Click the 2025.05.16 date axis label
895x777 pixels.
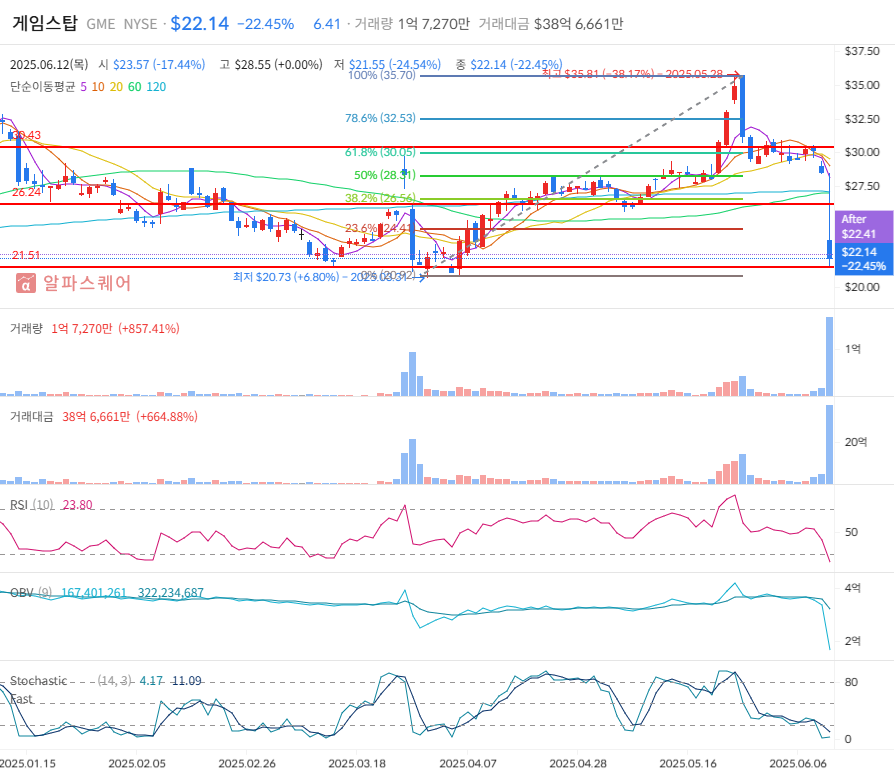688,763
